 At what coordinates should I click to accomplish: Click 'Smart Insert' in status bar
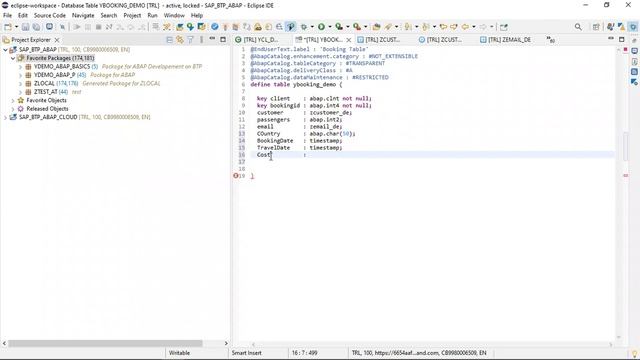[x=247, y=353]
